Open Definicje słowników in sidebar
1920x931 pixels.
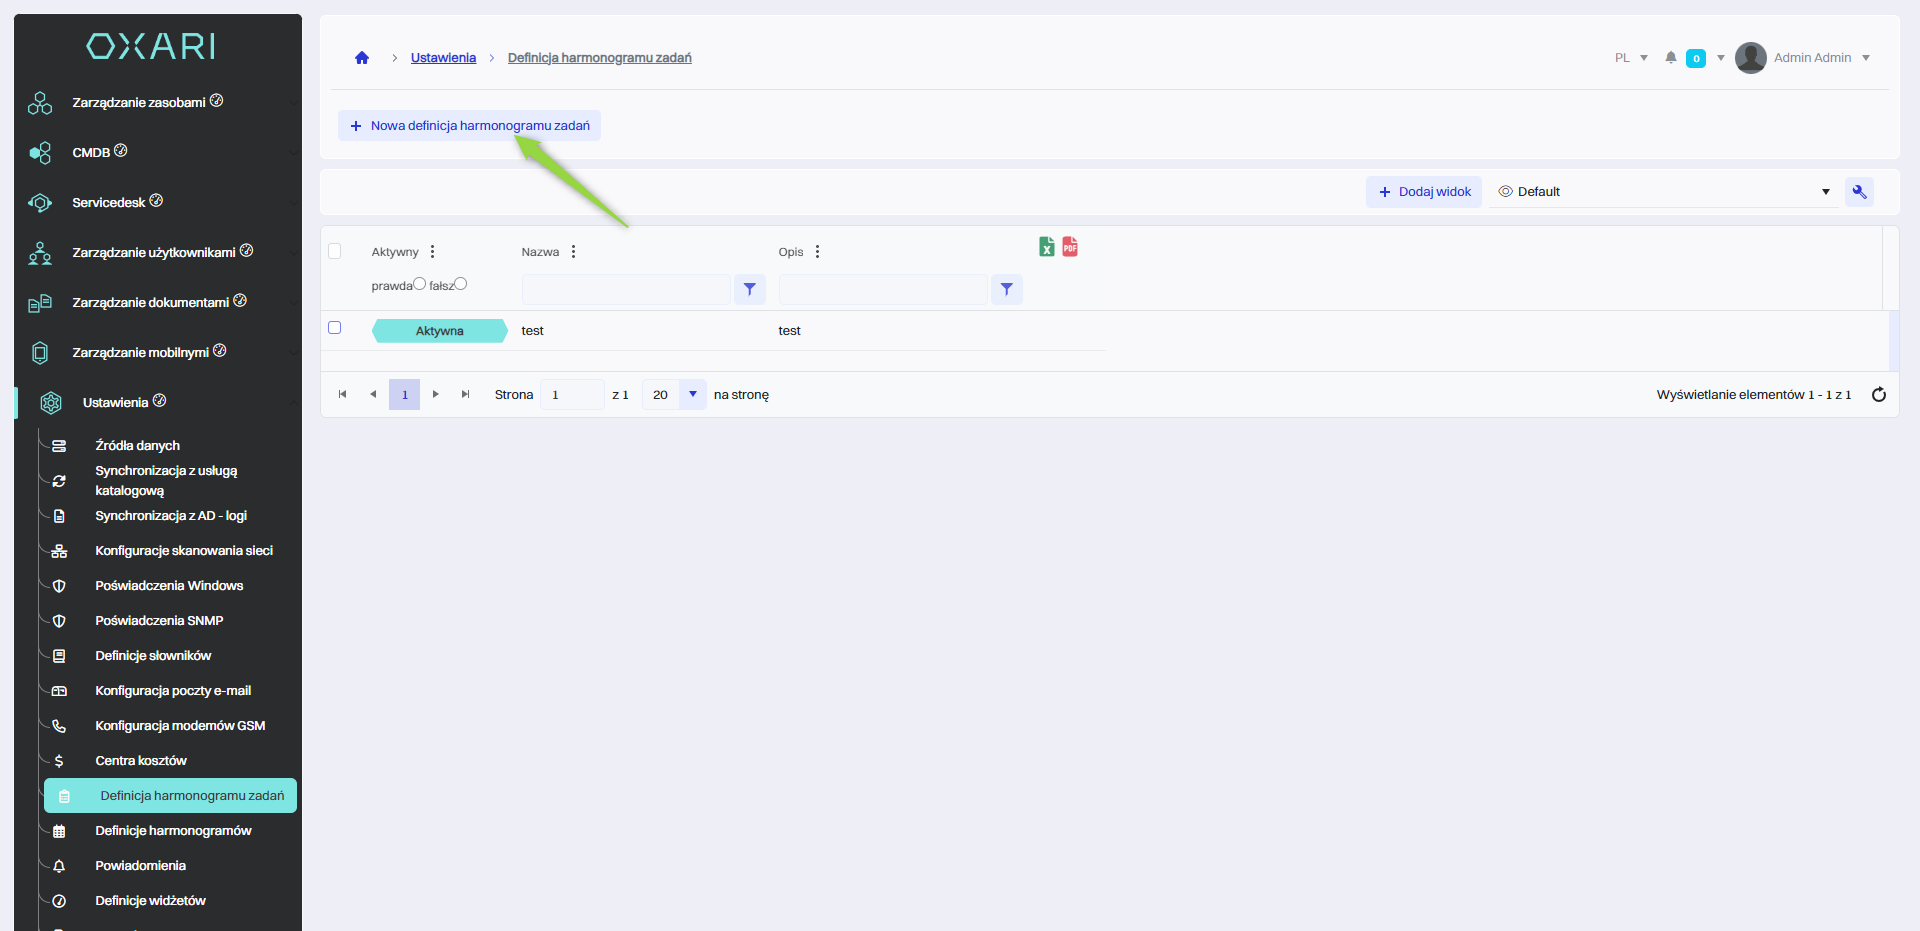pyautogui.click(x=153, y=656)
